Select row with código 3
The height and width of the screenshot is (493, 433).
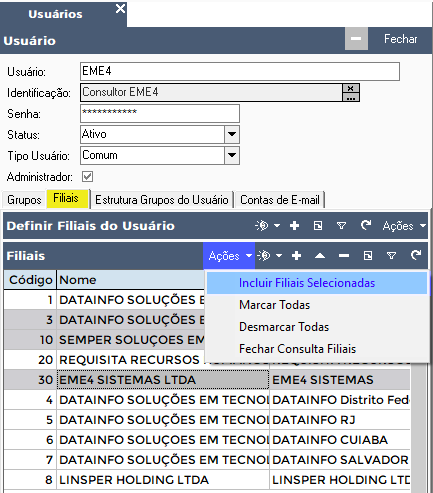pos(104,320)
